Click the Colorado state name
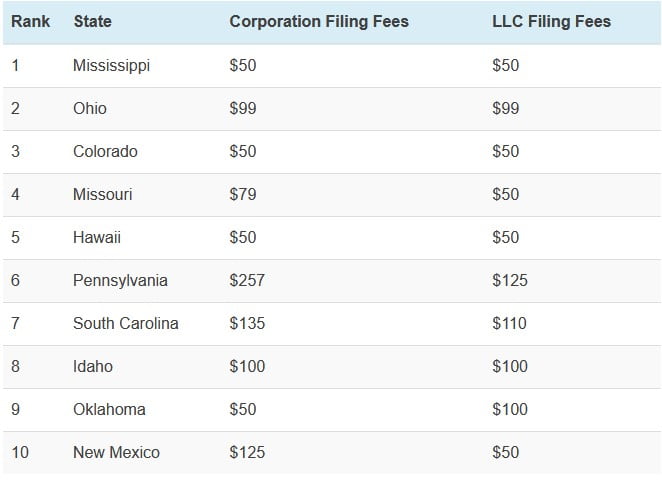Image resolution: width=662 pixels, height=480 pixels. point(105,151)
